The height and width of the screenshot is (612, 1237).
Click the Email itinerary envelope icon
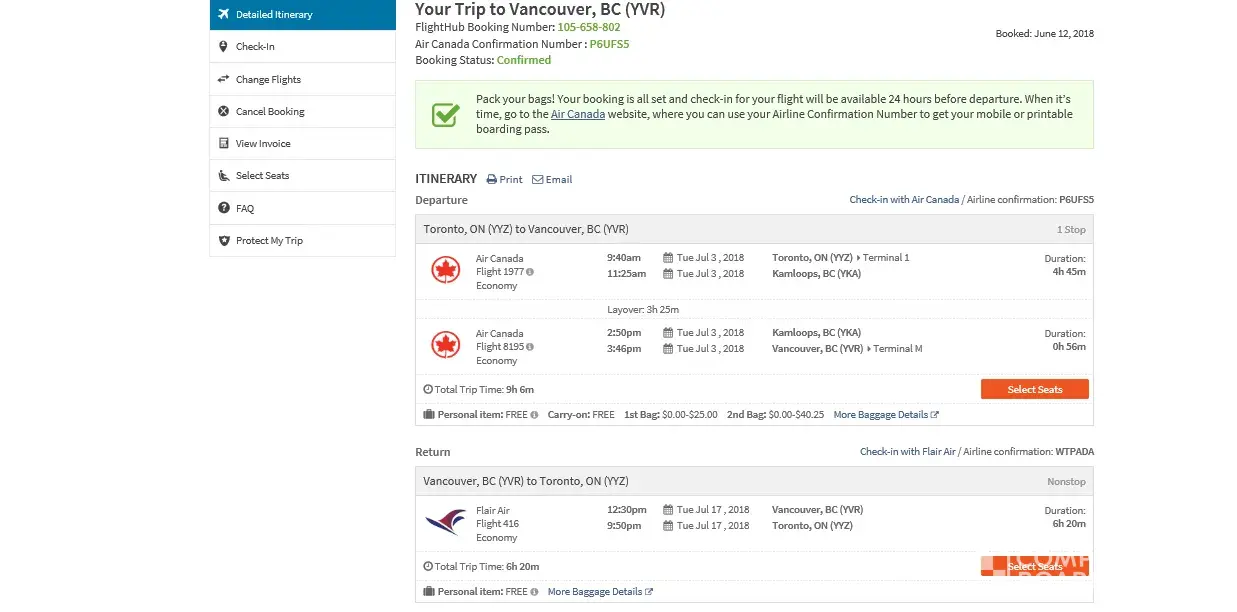click(537, 180)
